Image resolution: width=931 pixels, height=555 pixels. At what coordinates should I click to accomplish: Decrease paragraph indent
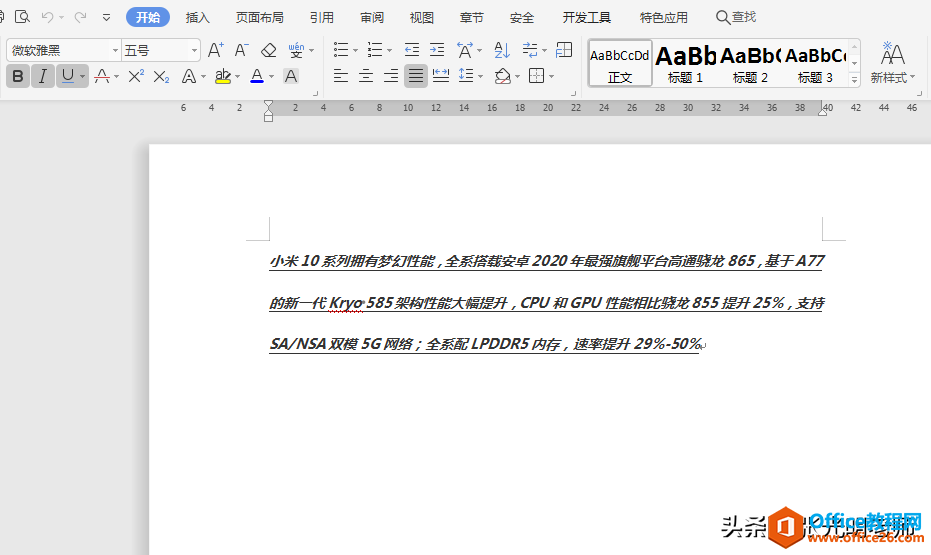(x=411, y=50)
